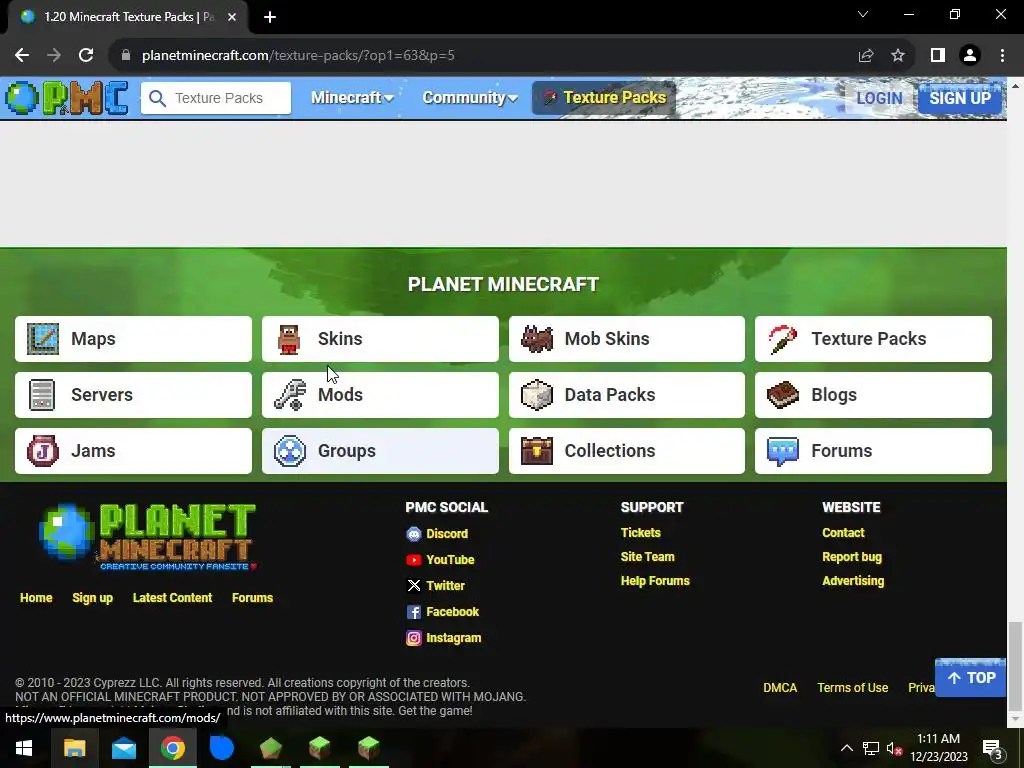
Task: Reload the page
Action: coord(86,56)
